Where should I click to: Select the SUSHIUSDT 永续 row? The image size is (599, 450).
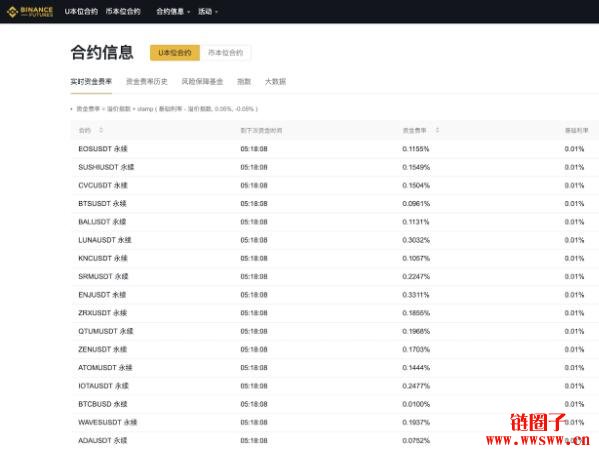pos(335,167)
